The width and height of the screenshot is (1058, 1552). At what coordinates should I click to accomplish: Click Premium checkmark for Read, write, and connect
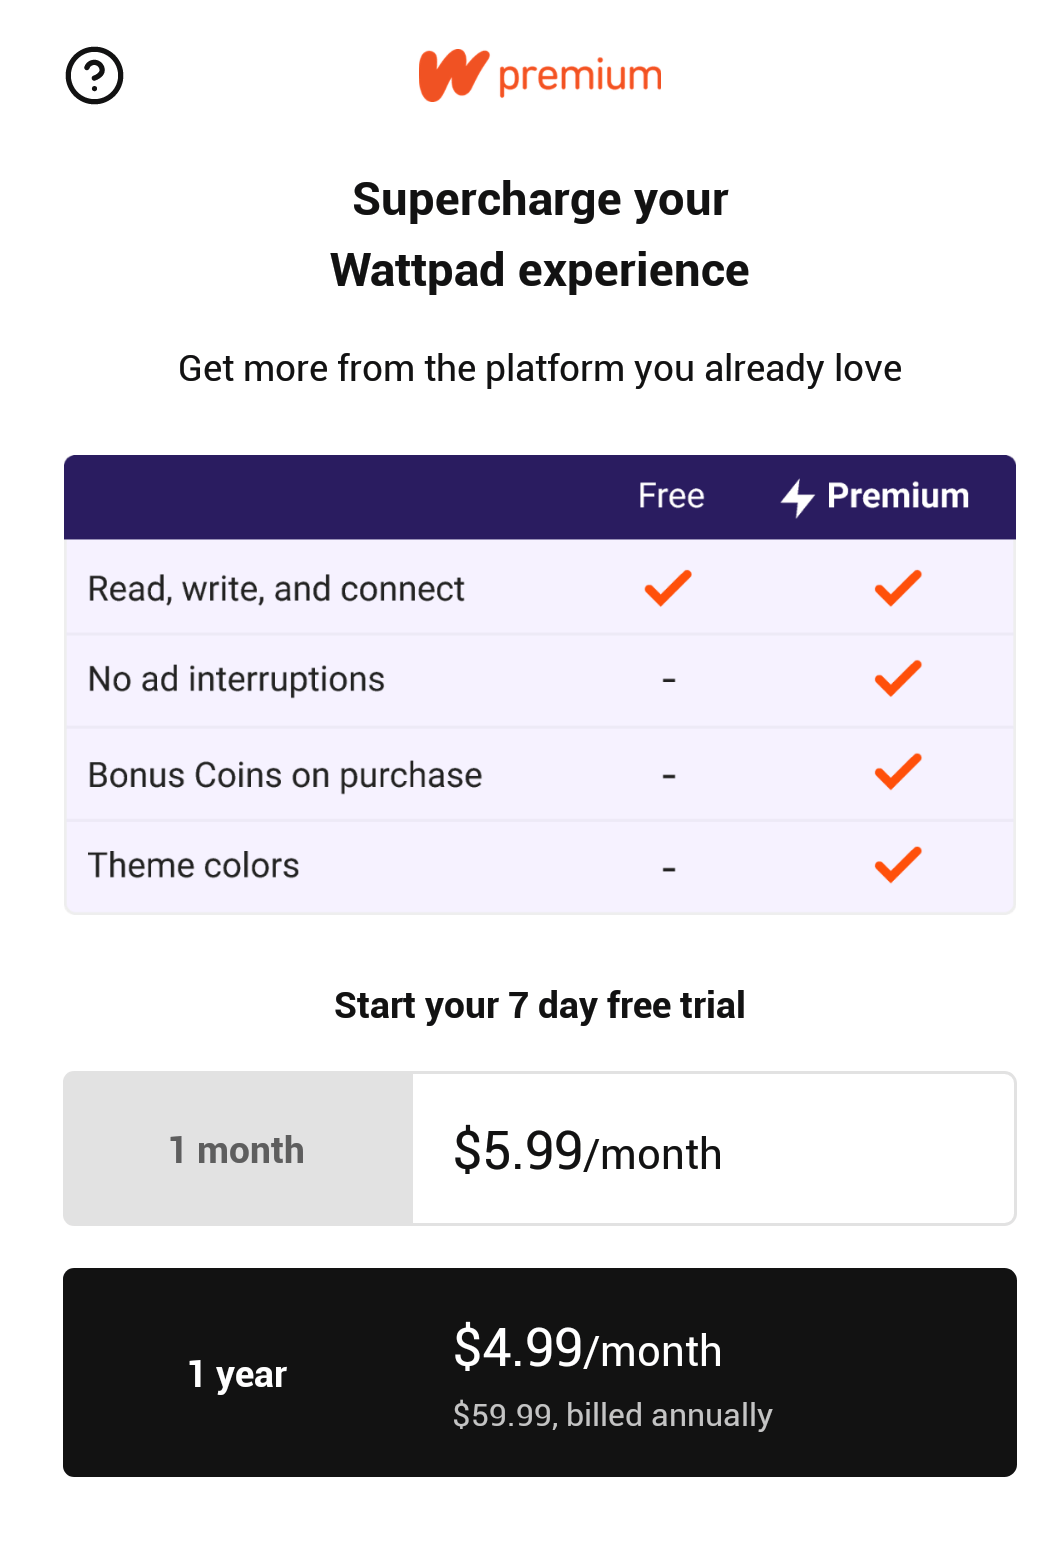pyautogui.click(x=898, y=588)
